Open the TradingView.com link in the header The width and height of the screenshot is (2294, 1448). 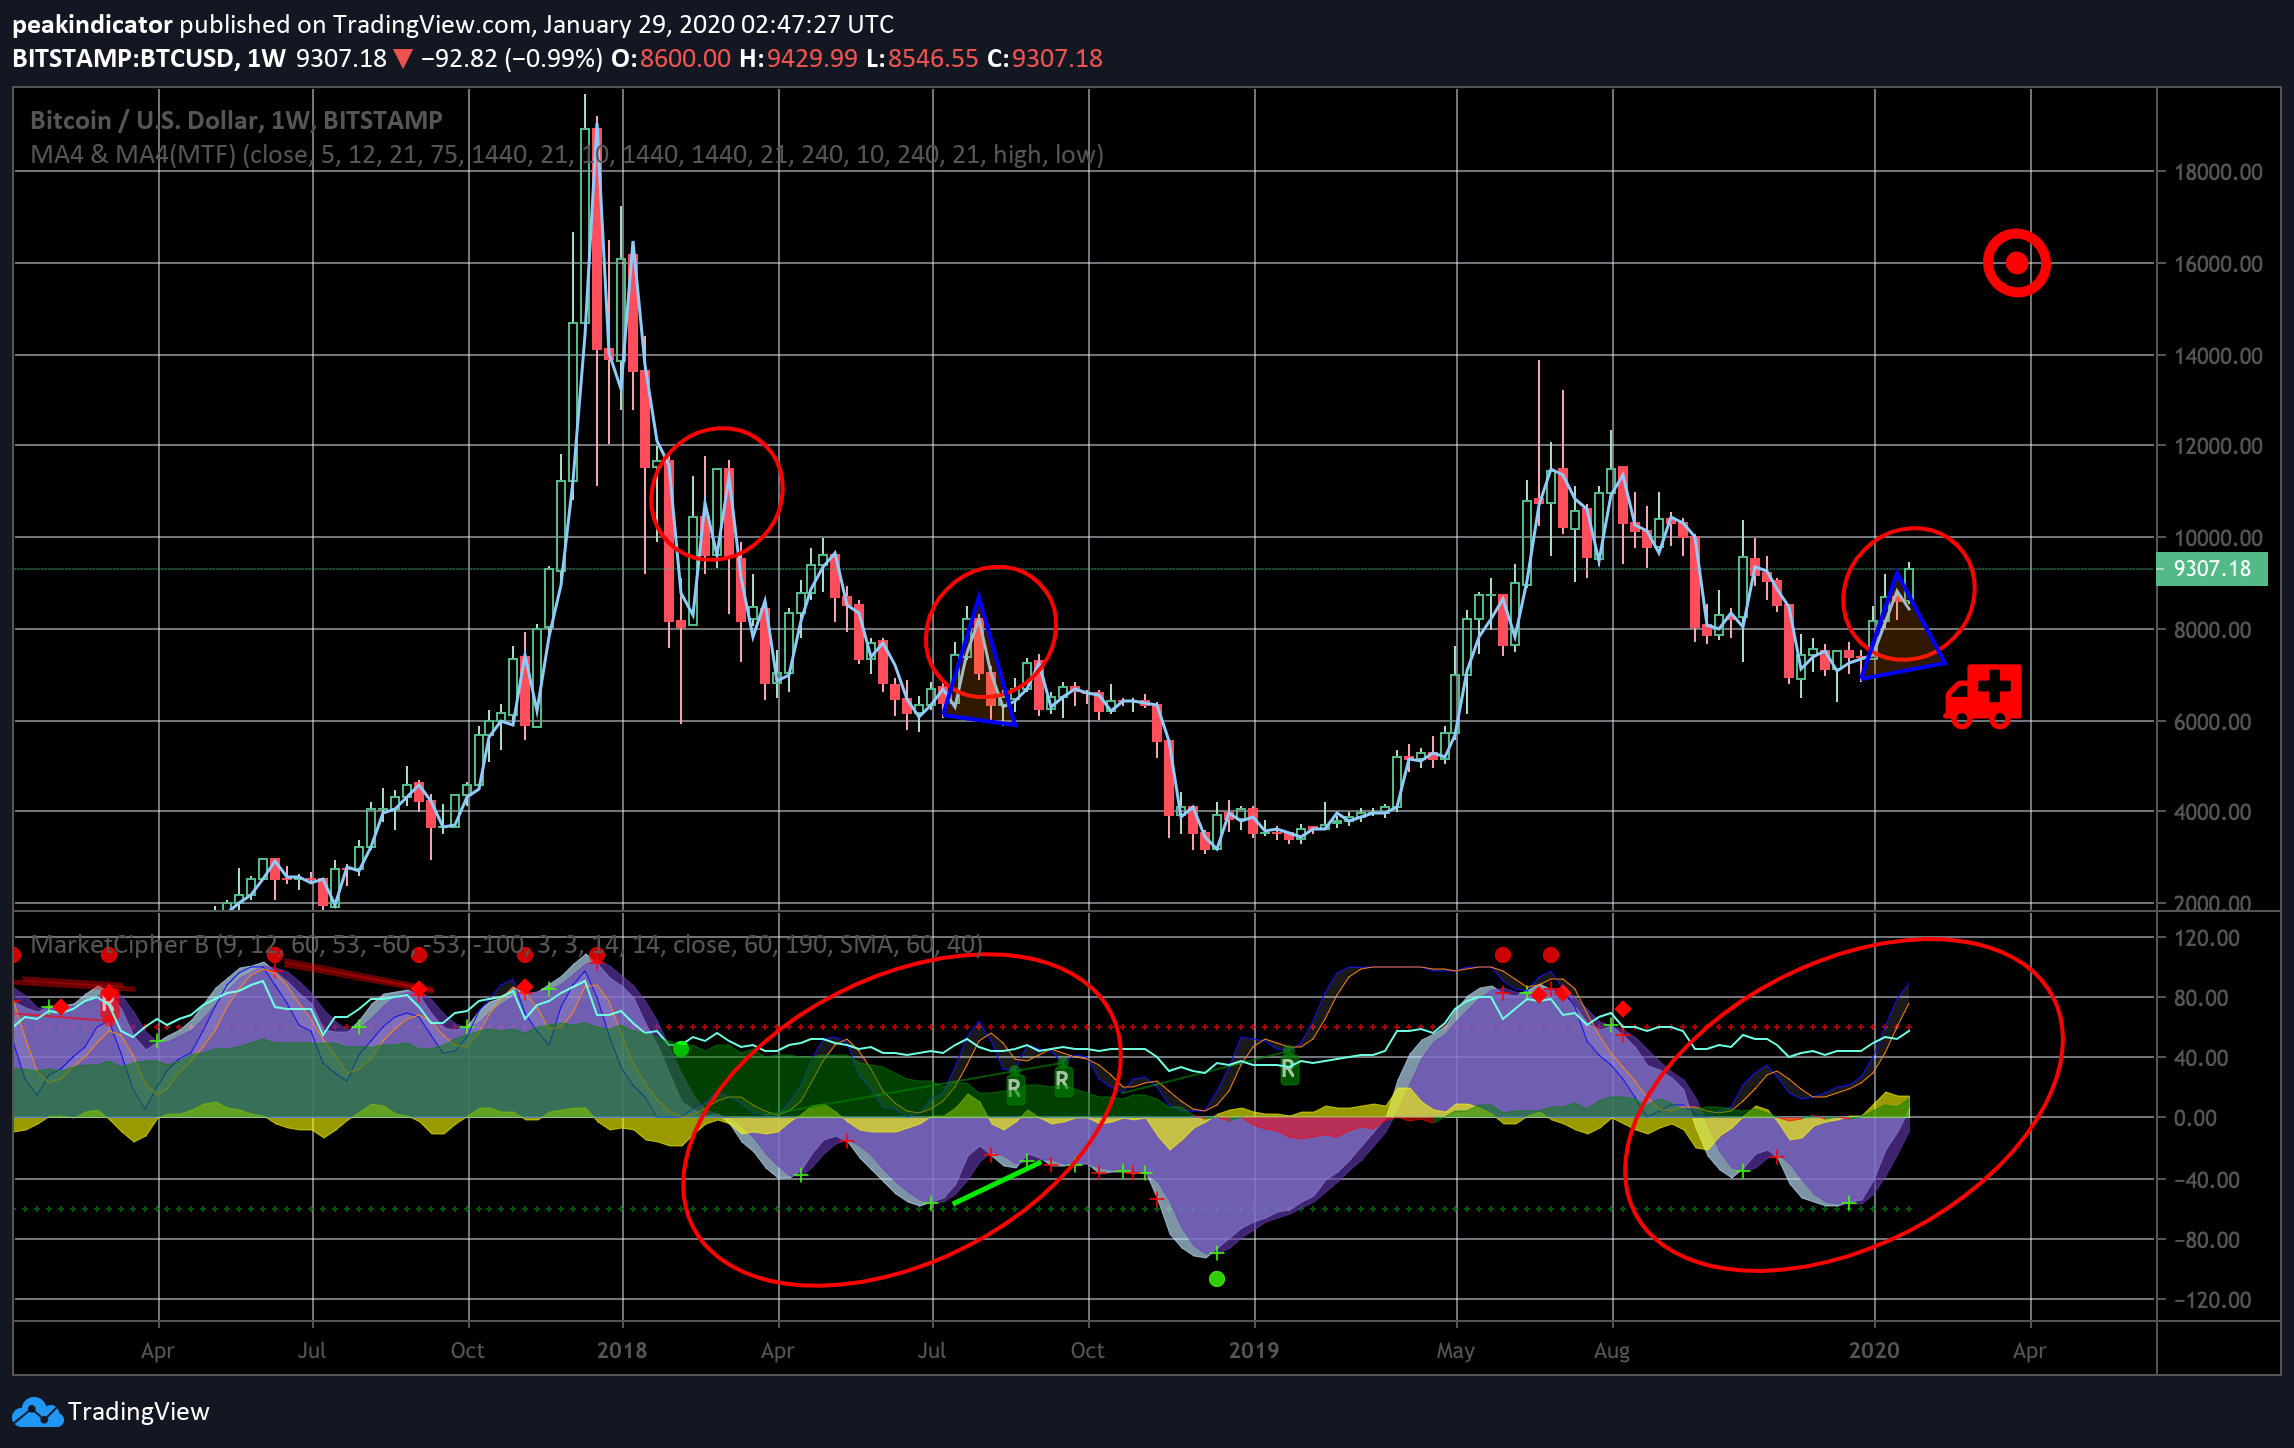pos(433,24)
